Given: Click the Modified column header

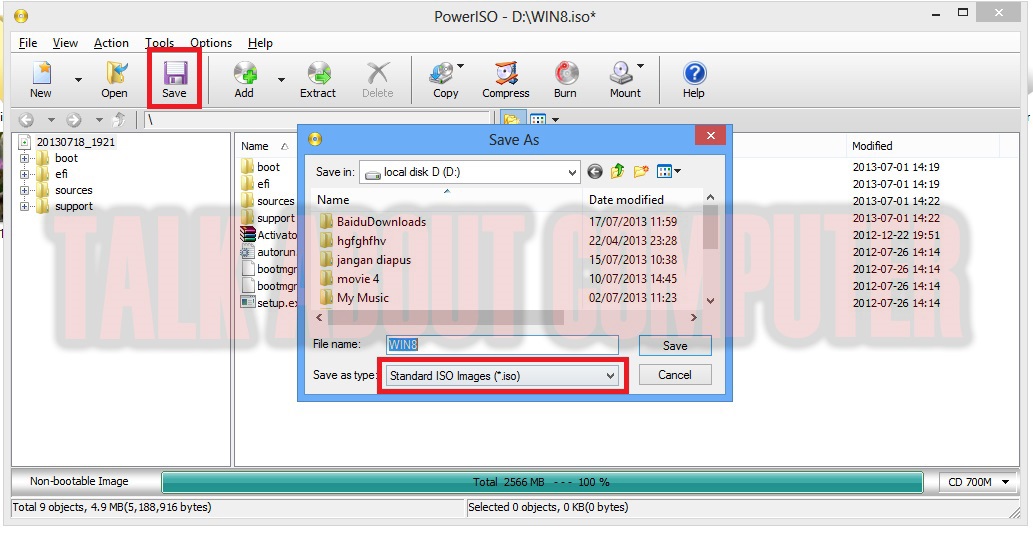Looking at the screenshot, I should click(x=872, y=146).
